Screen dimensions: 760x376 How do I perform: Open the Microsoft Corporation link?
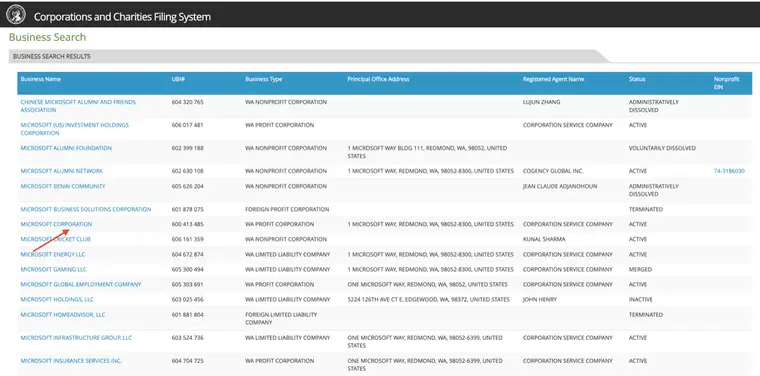56,224
